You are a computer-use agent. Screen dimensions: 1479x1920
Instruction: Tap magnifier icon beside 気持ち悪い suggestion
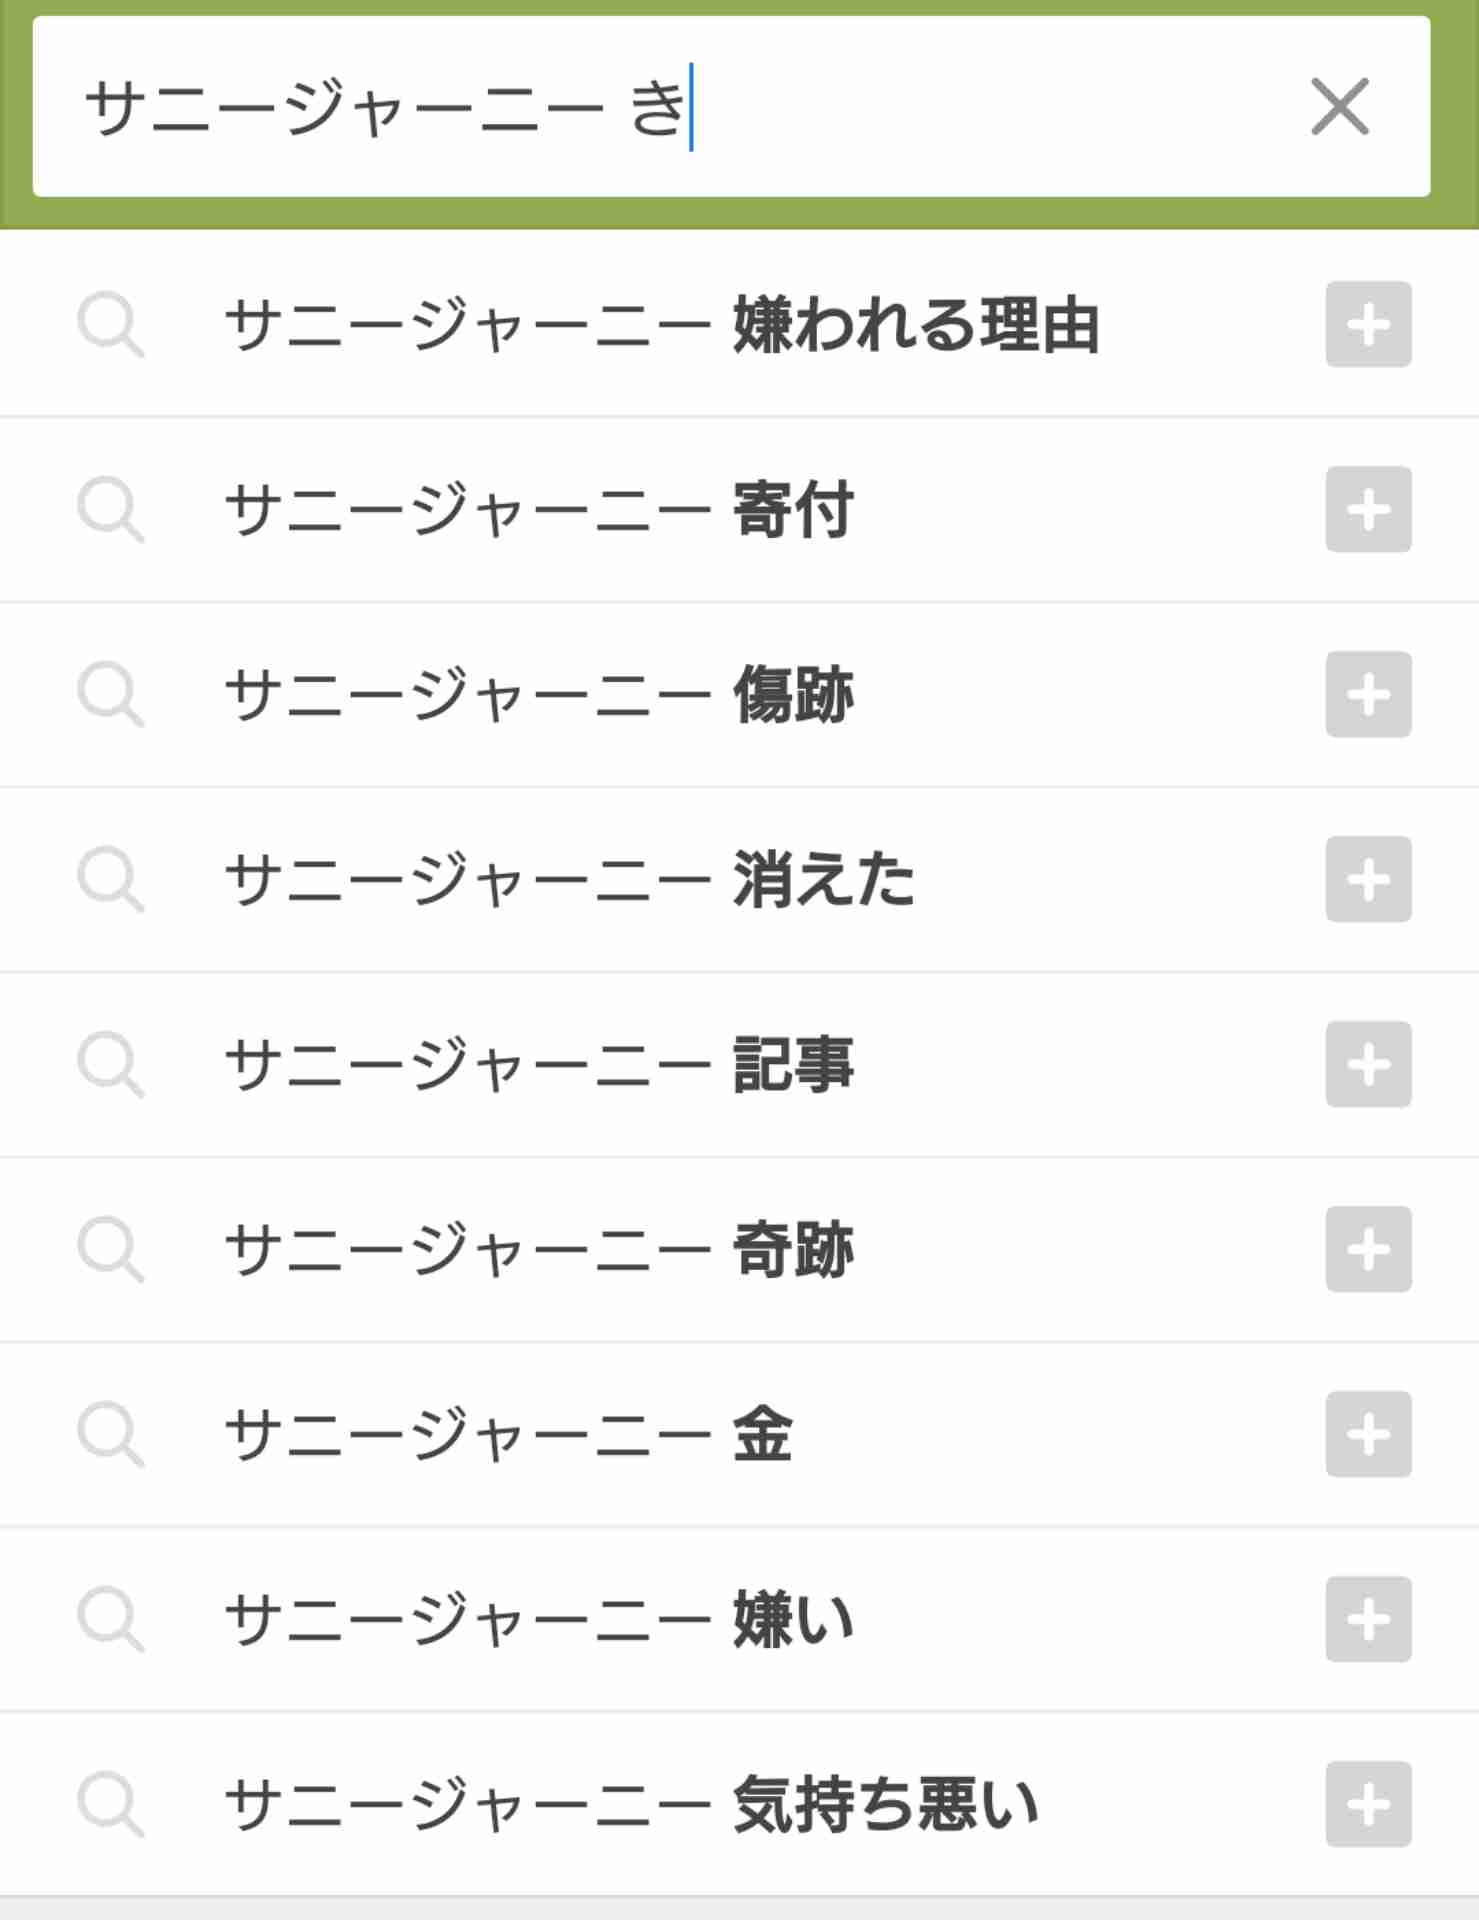111,1804
